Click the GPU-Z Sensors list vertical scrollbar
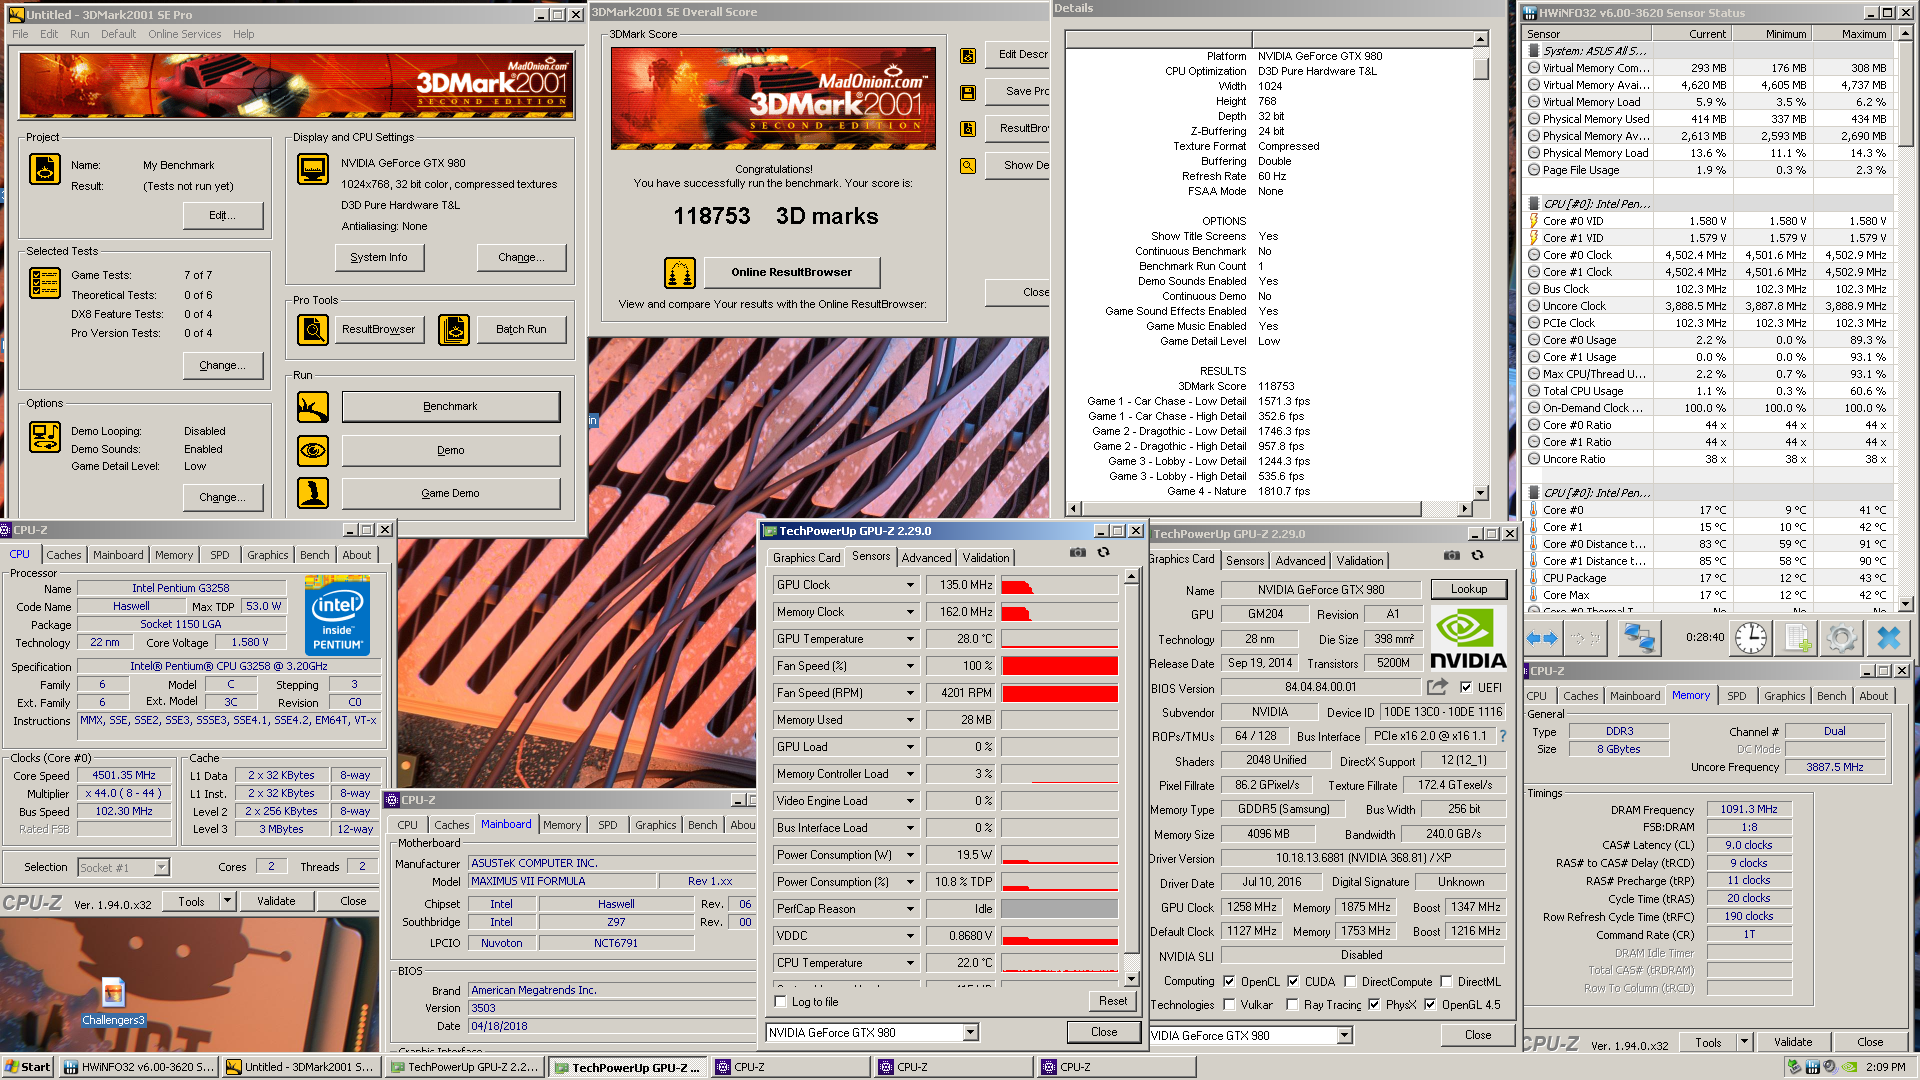 click(x=1131, y=777)
